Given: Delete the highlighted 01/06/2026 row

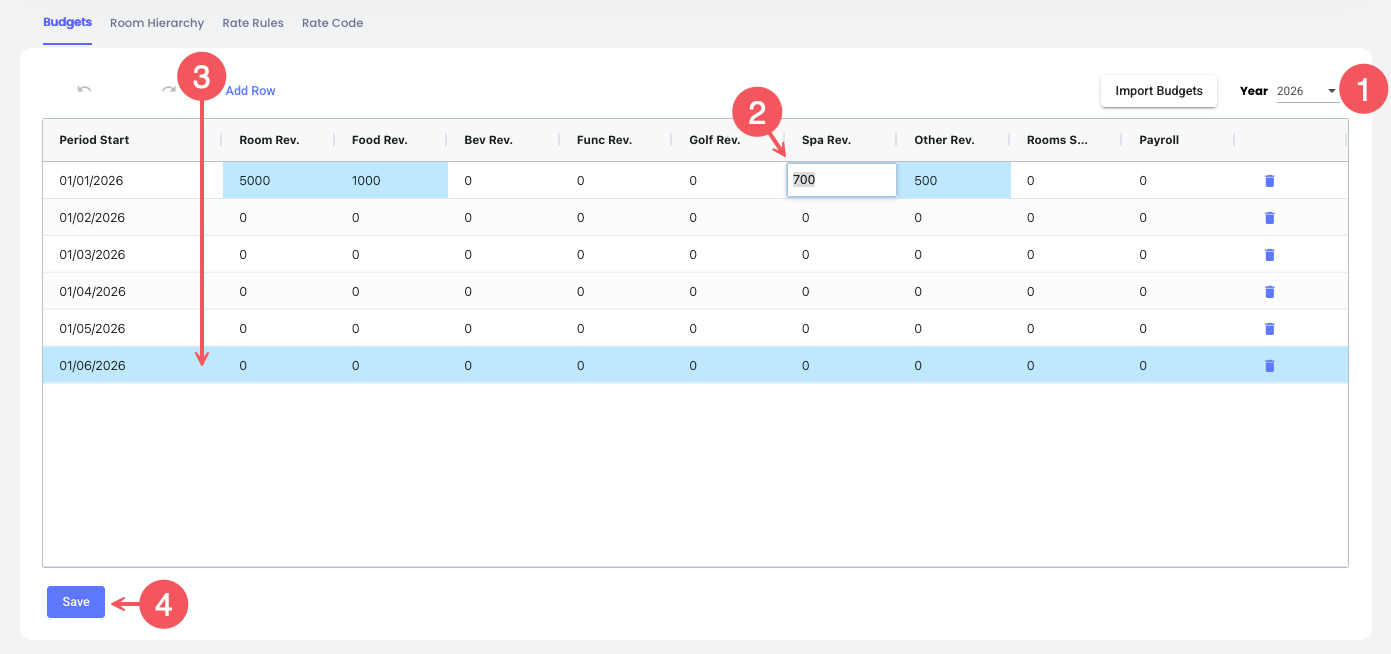Looking at the screenshot, I should (1269, 366).
